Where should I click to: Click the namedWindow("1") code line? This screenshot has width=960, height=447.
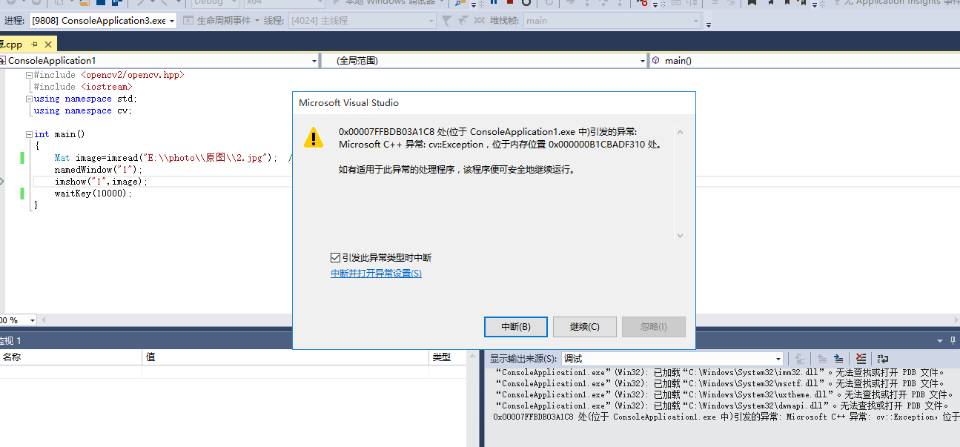tap(98, 170)
